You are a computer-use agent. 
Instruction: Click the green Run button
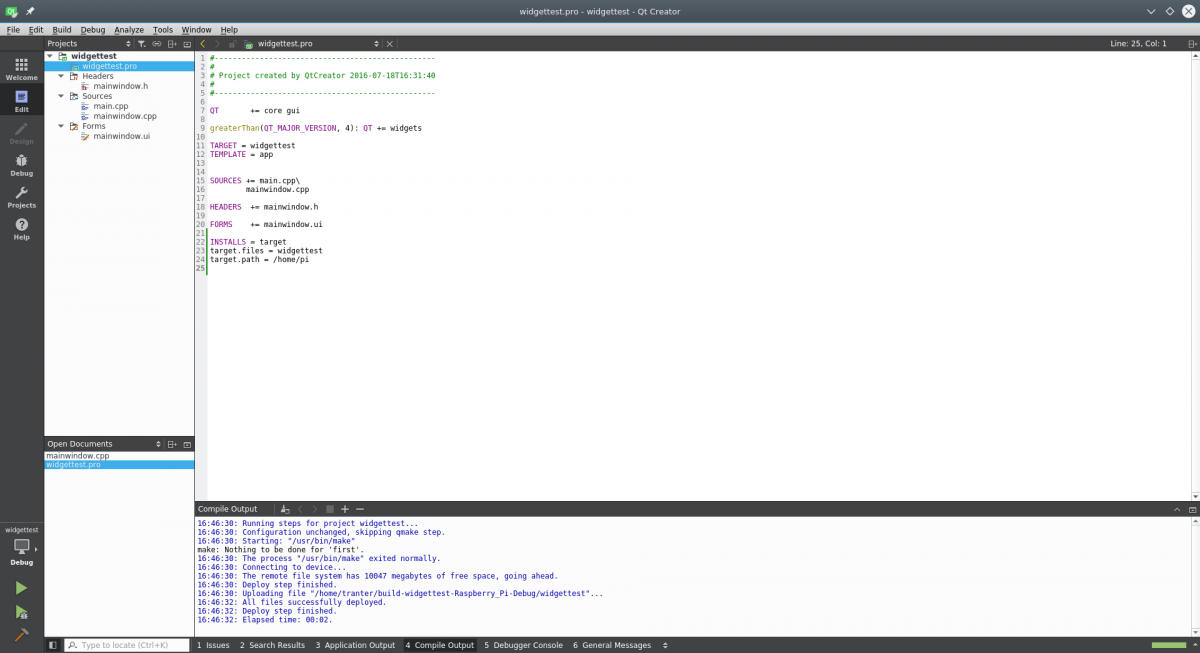coord(21,588)
